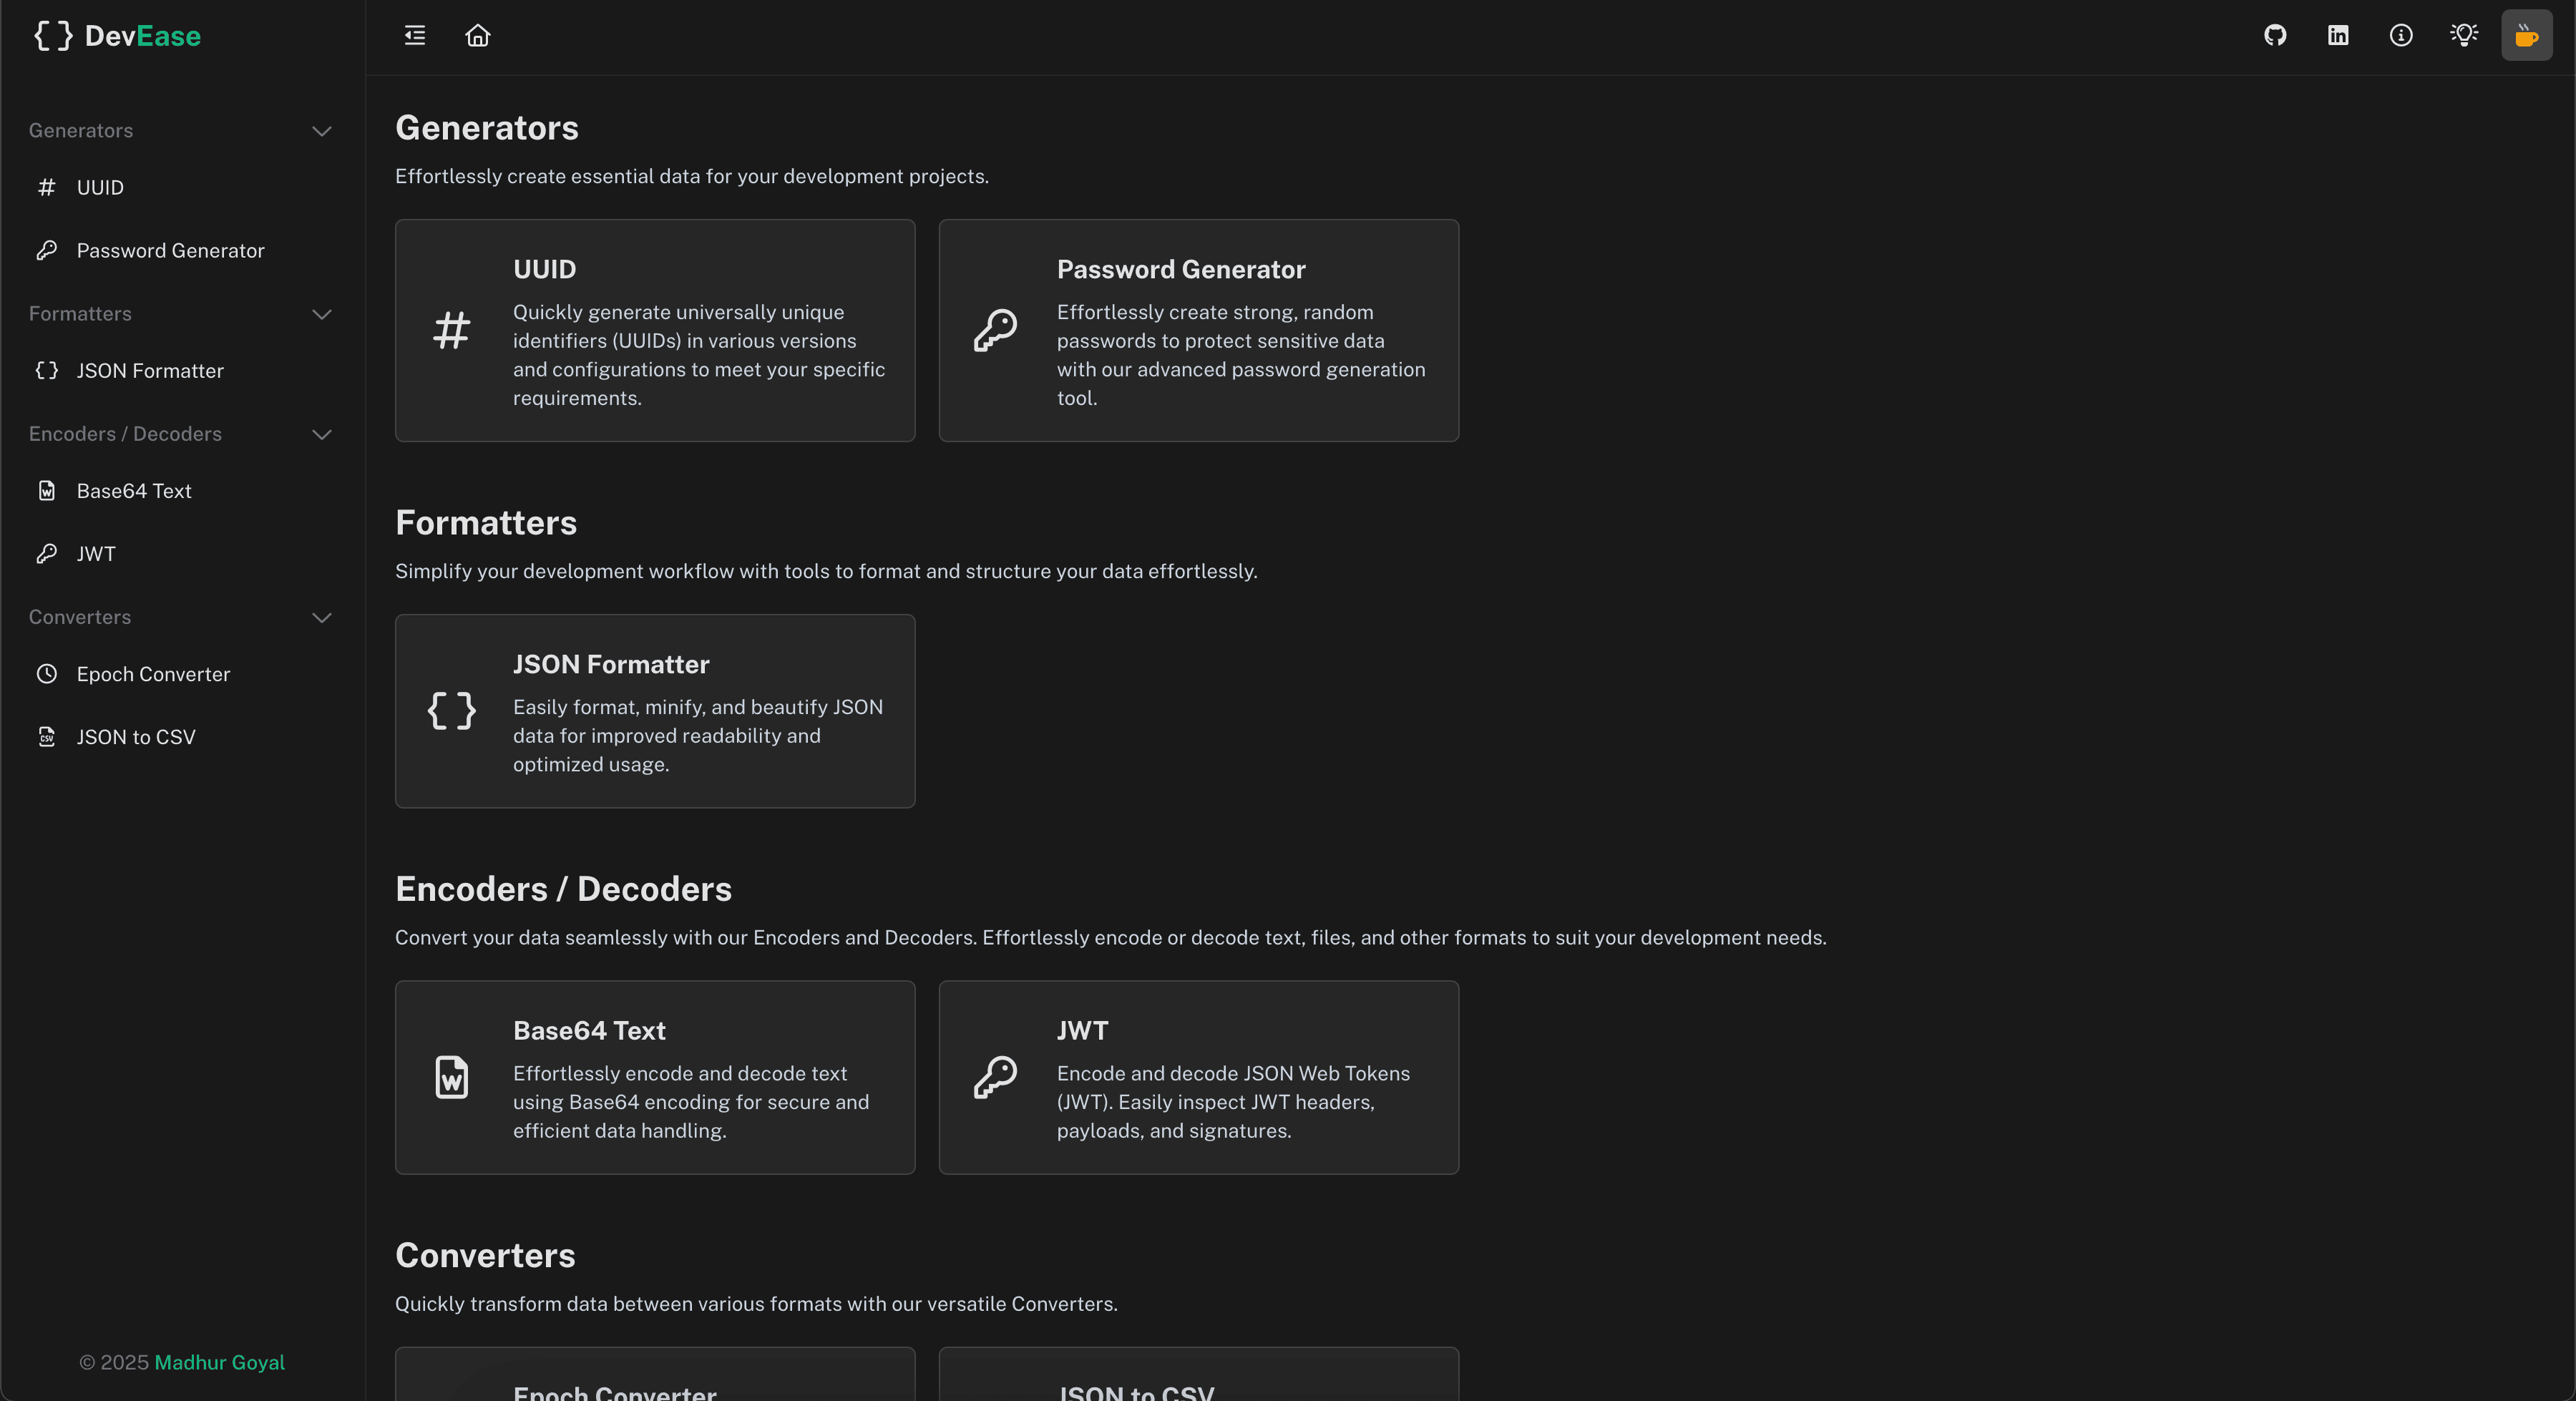
Task: Open the Base64 Text card
Action: click(x=655, y=1077)
